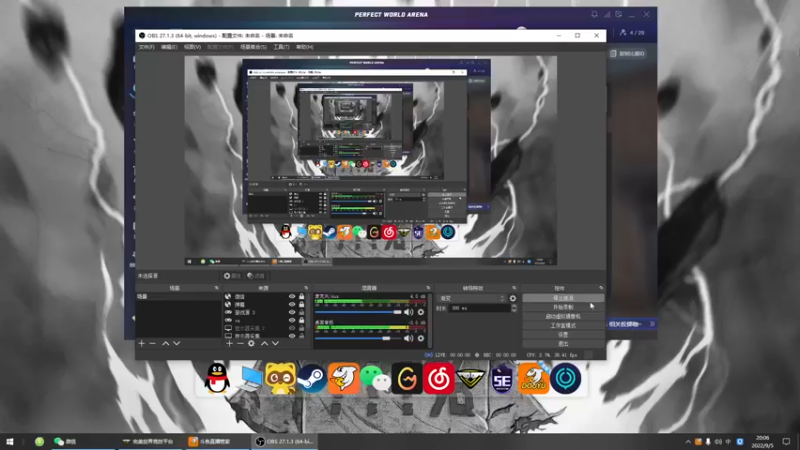Move source down in Sources panel
This screenshot has height=450, width=800.
tap(276, 343)
